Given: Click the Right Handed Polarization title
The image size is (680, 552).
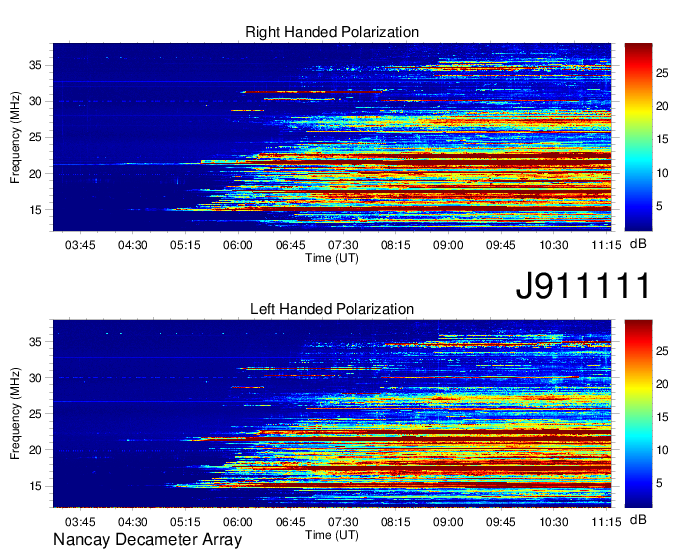Looking at the screenshot, I should coord(332,32).
